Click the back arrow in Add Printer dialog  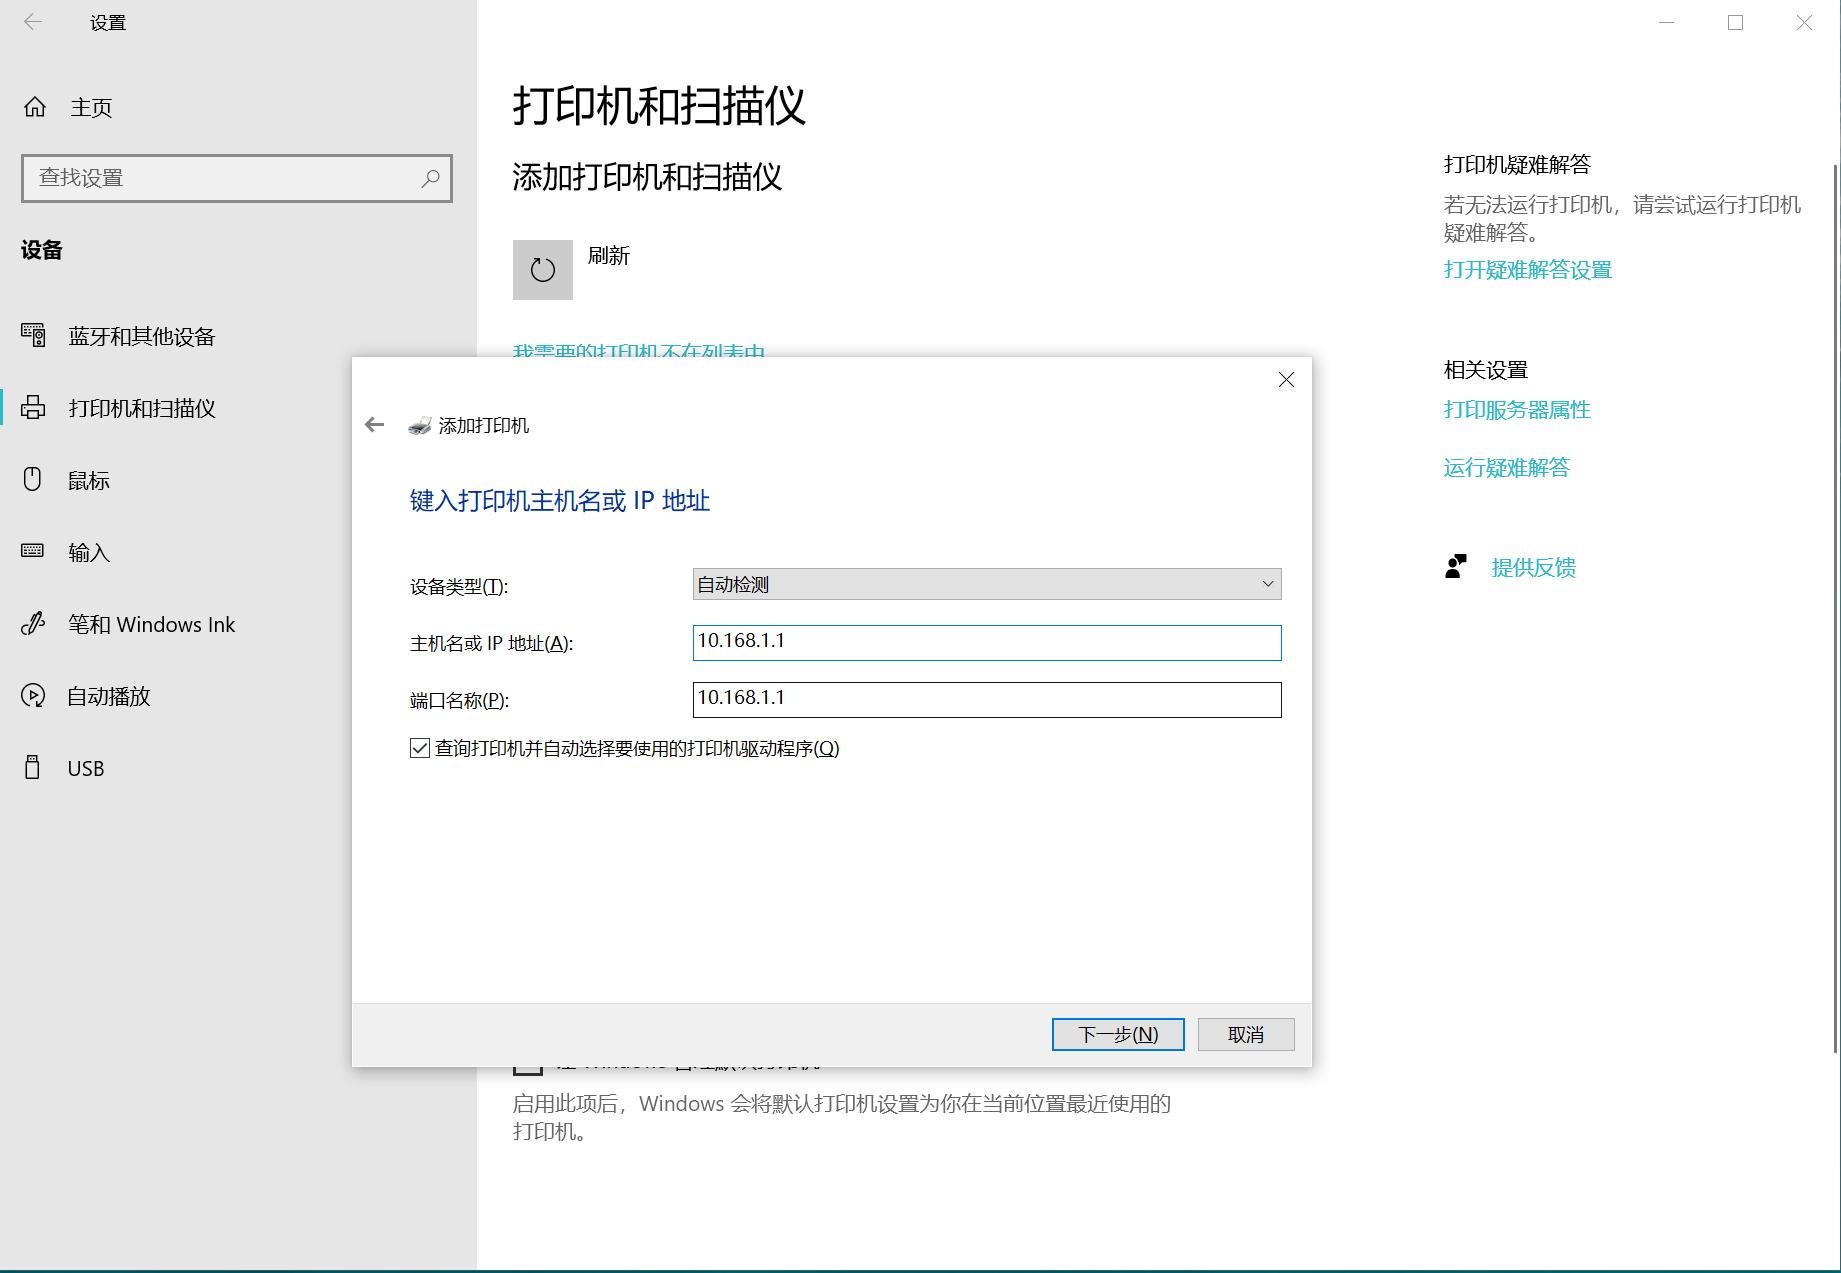coord(375,424)
